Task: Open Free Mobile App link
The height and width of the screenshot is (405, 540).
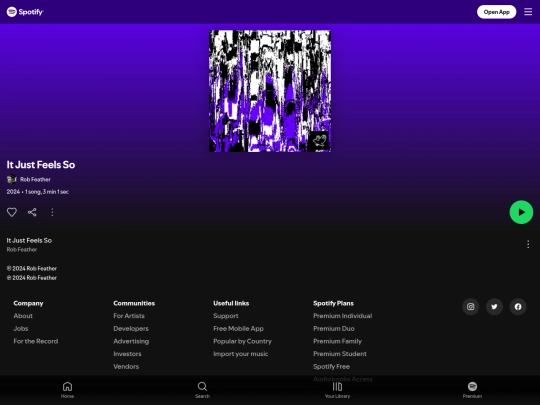Action: coord(238,329)
